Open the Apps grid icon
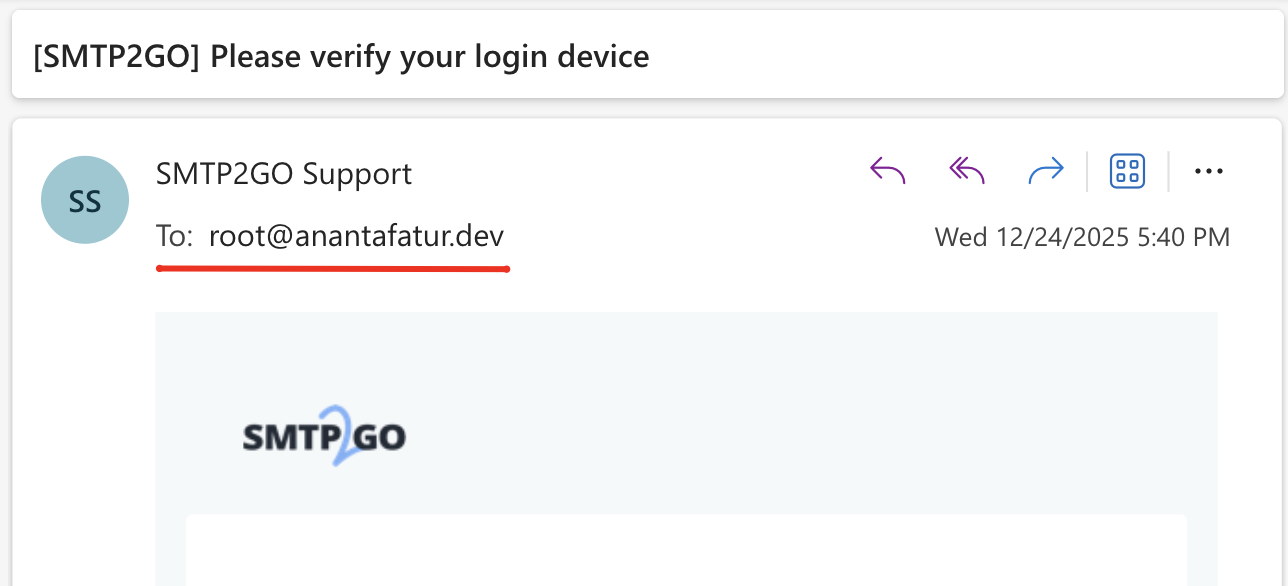1288x586 pixels. (1127, 171)
